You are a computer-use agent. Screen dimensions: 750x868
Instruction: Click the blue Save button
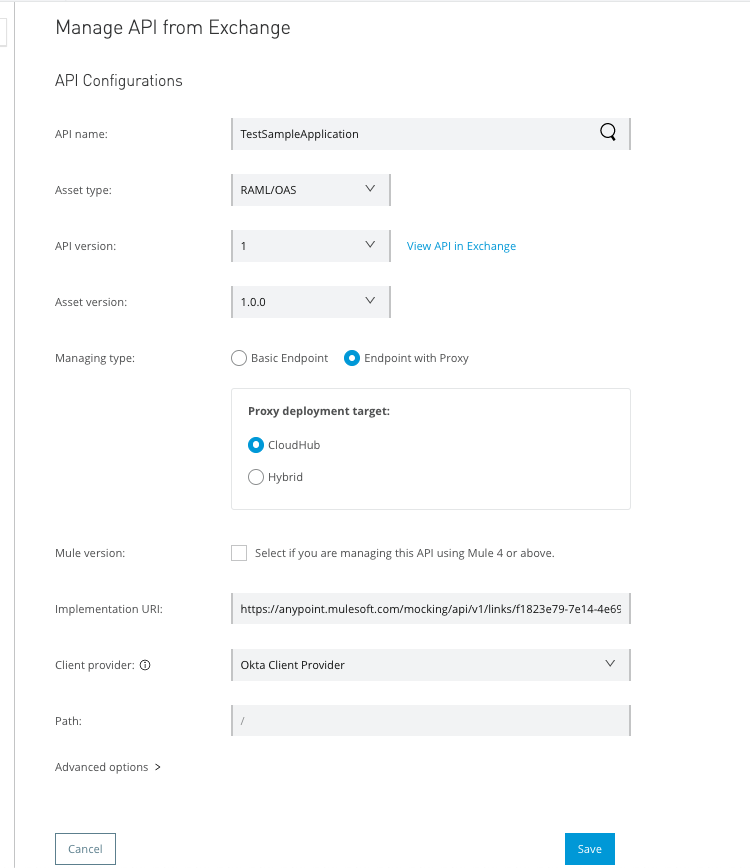tap(589, 849)
